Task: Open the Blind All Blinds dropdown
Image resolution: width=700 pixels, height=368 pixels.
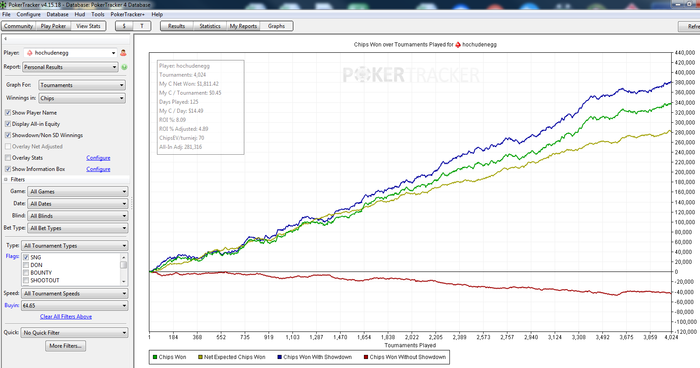Action: [78, 216]
